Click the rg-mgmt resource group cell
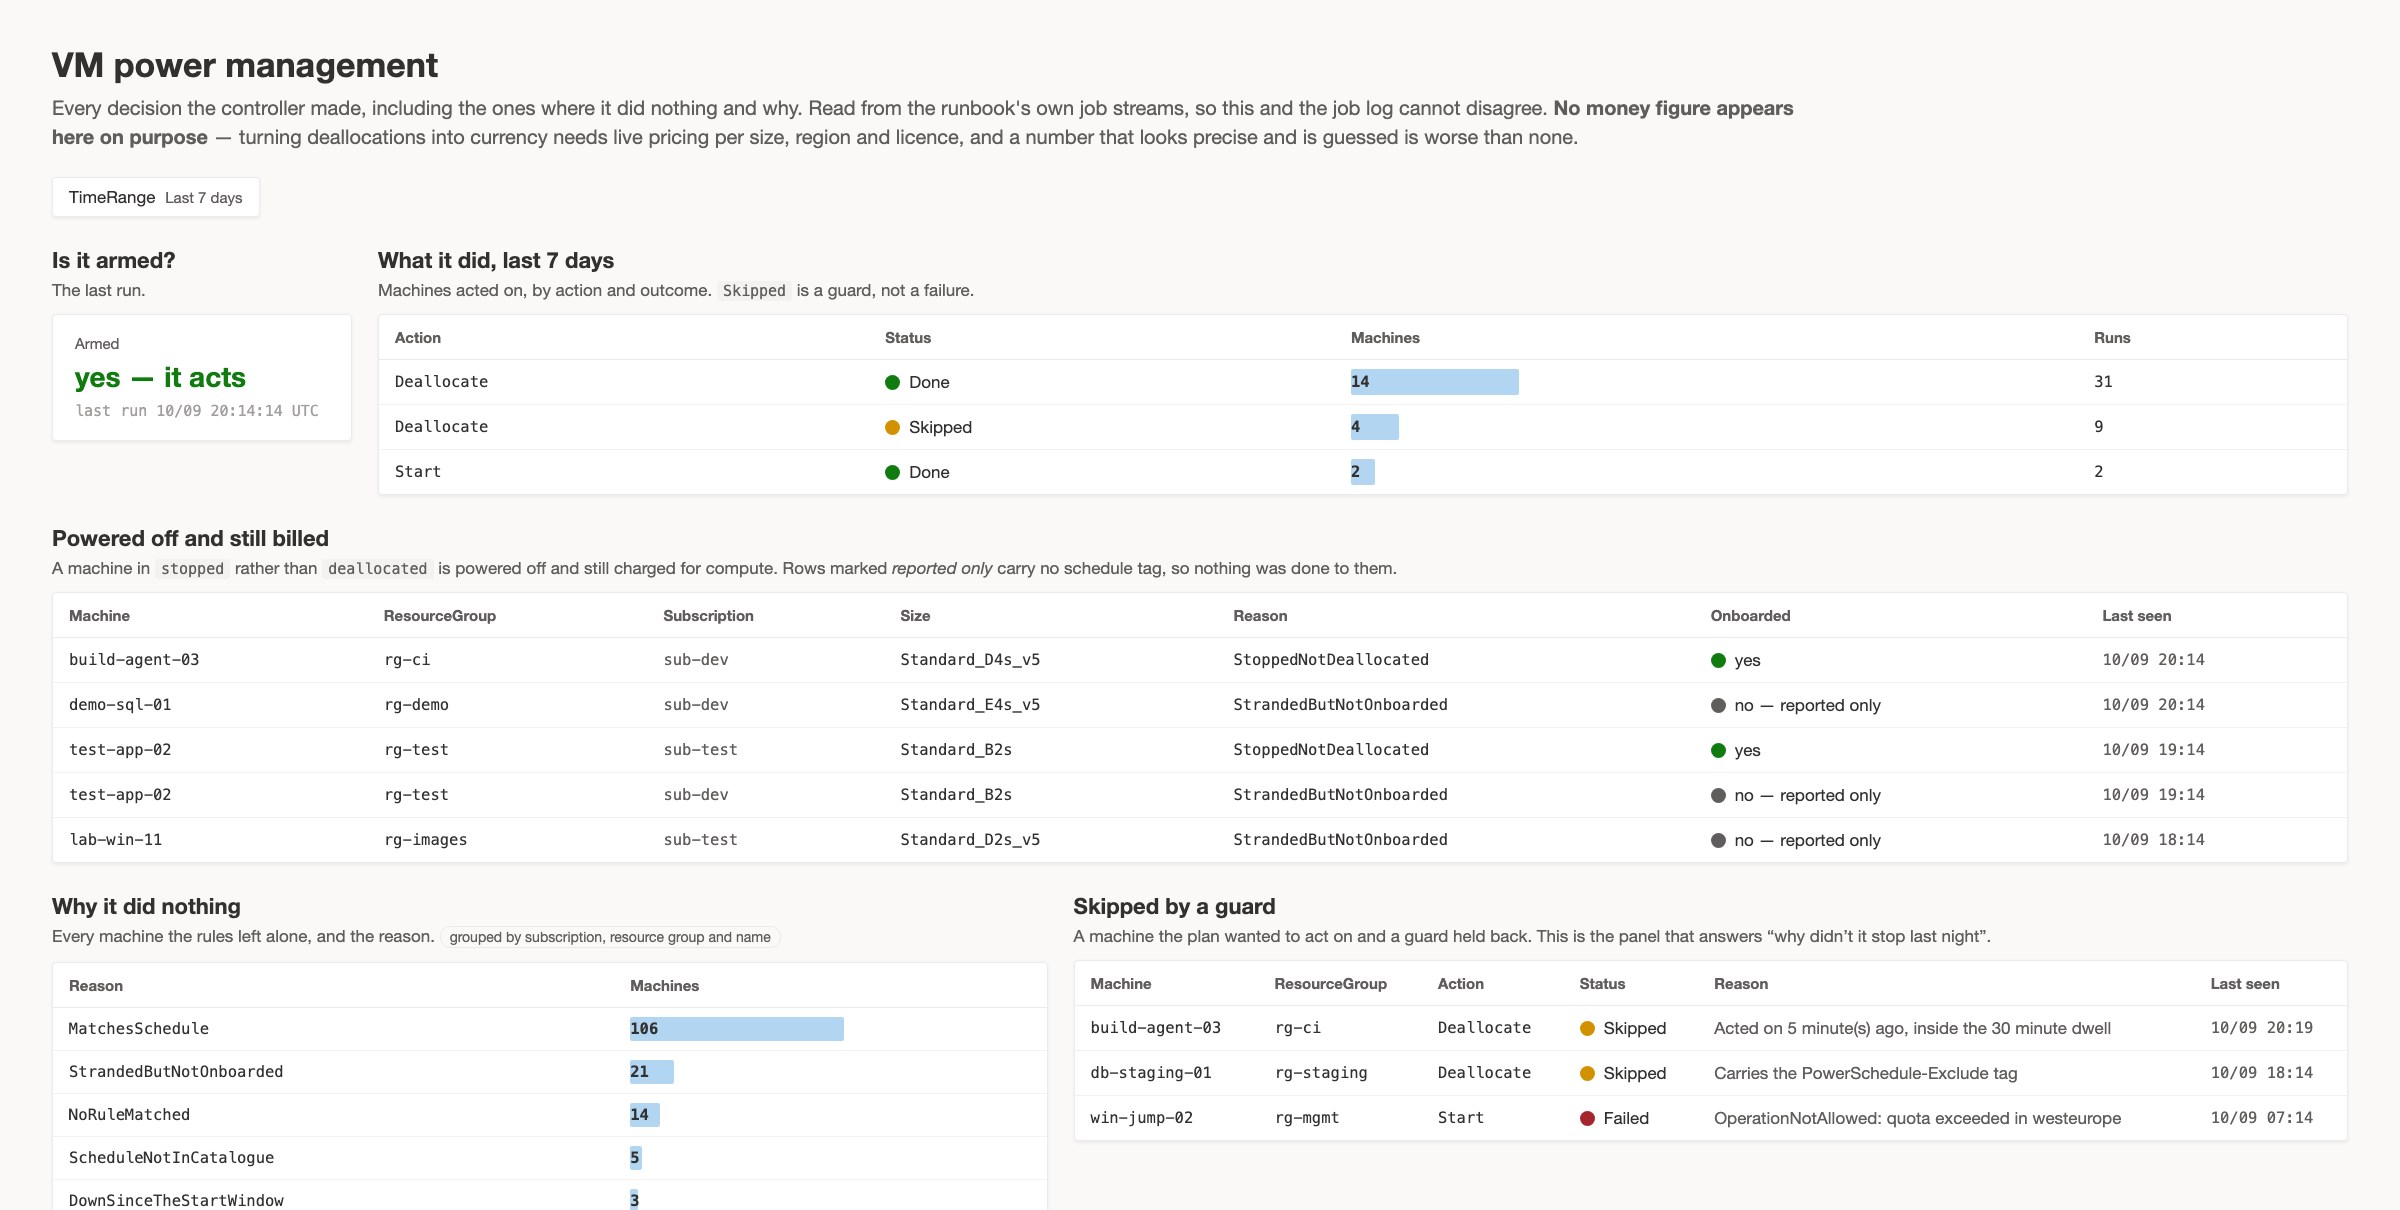The height and width of the screenshot is (1210, 2400). tap(1307, 1118)
